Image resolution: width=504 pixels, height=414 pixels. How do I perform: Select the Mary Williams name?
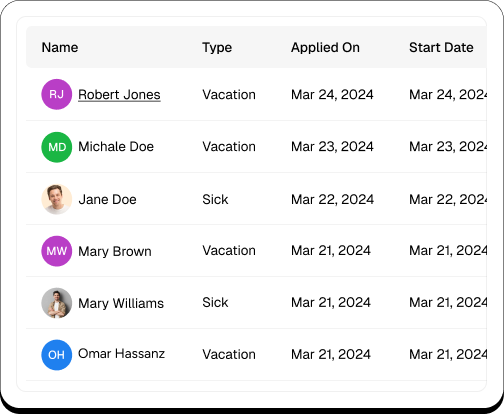pyautogui.click(x=121, y=303)
